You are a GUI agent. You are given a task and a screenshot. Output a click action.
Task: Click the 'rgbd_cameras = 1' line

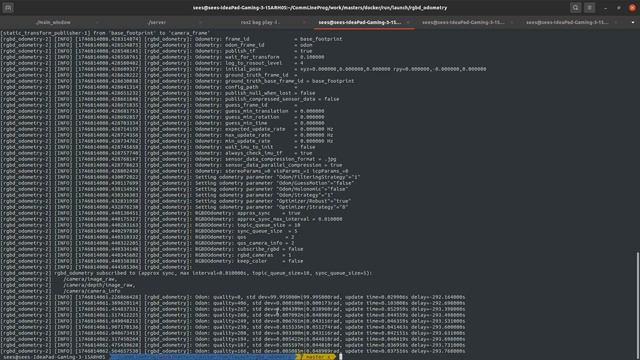pyautogui.click(x=146, y=255)
